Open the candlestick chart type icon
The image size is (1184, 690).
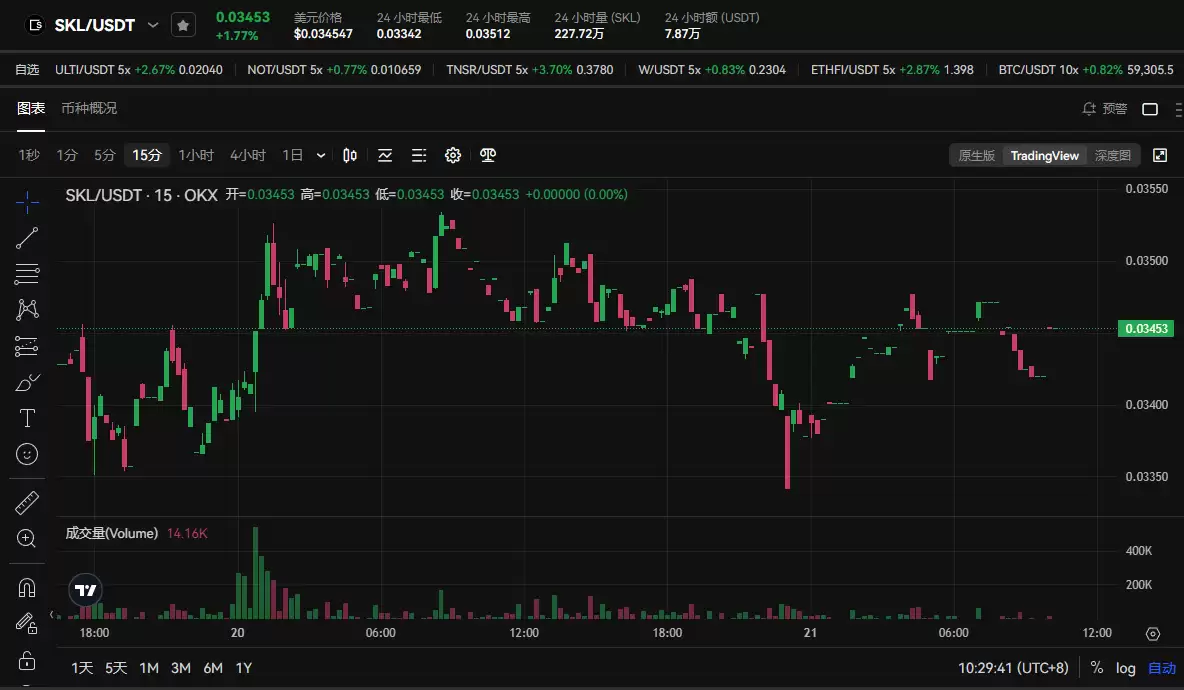[x=350, y=155]
